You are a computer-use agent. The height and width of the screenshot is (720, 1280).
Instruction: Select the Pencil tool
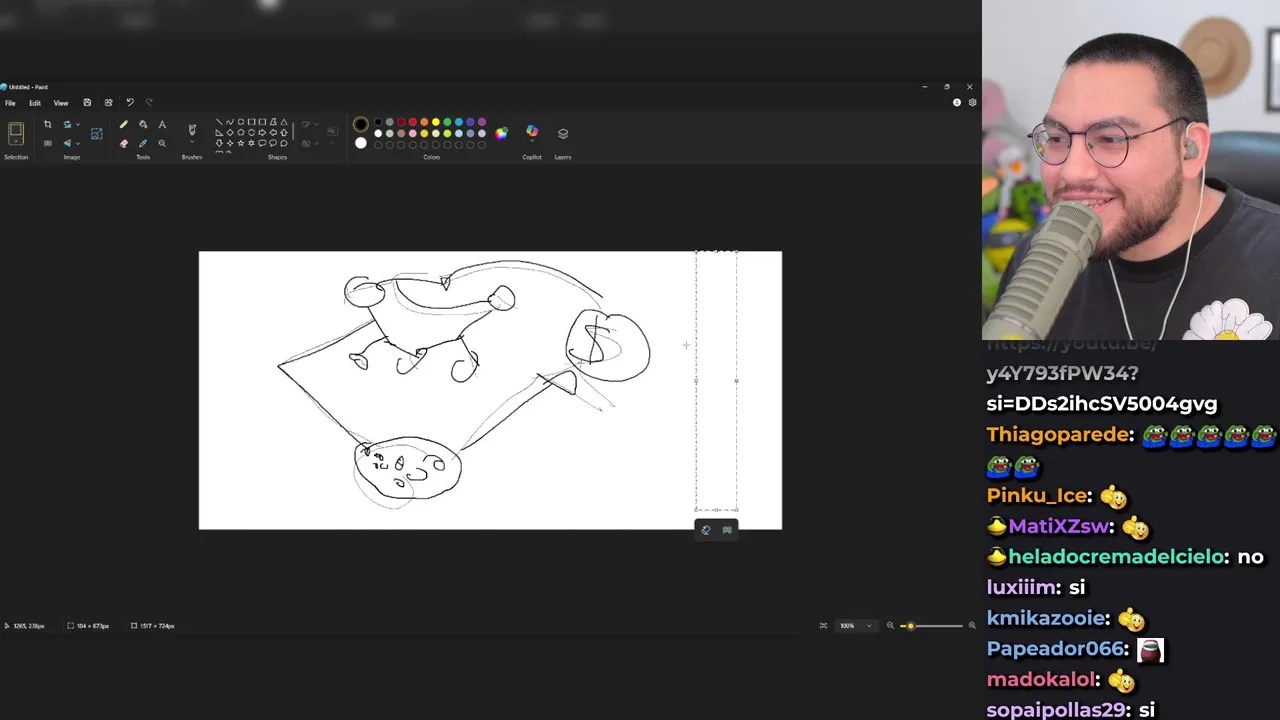click(123, 124)
